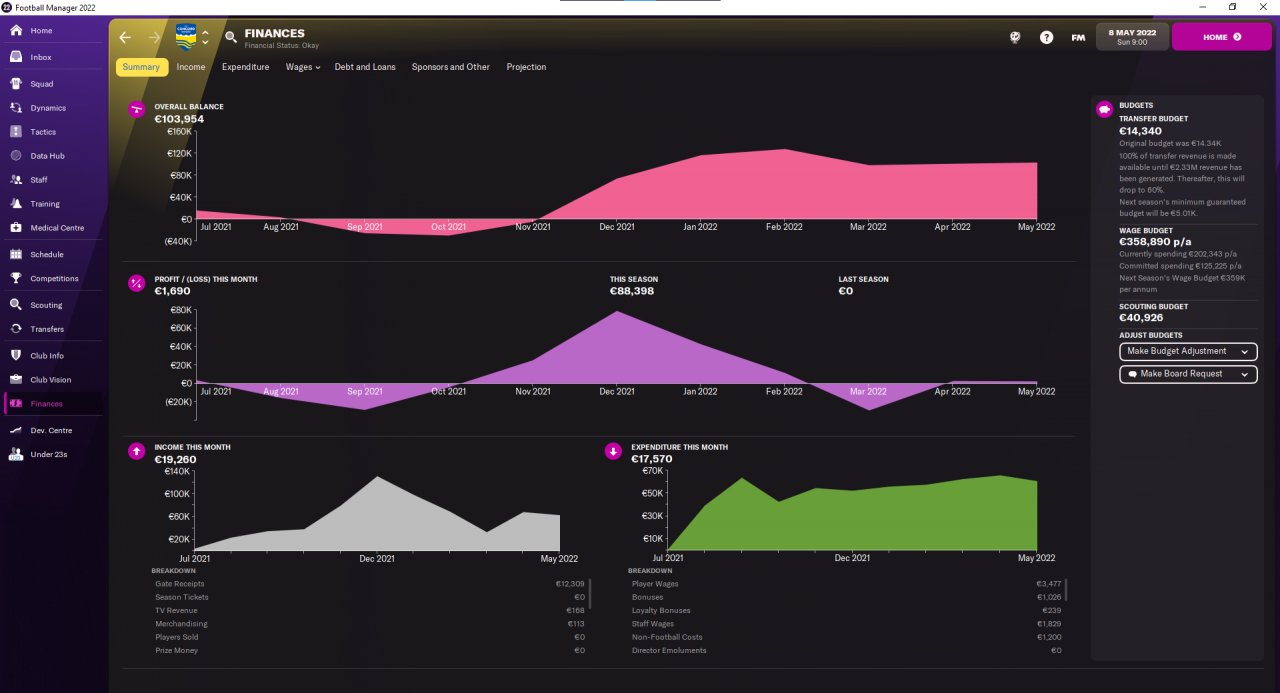Click the club switcher arrows beside badge
Image resolution: width=1280 pixels, height=693 pixels.
click(x=205, y=37)
